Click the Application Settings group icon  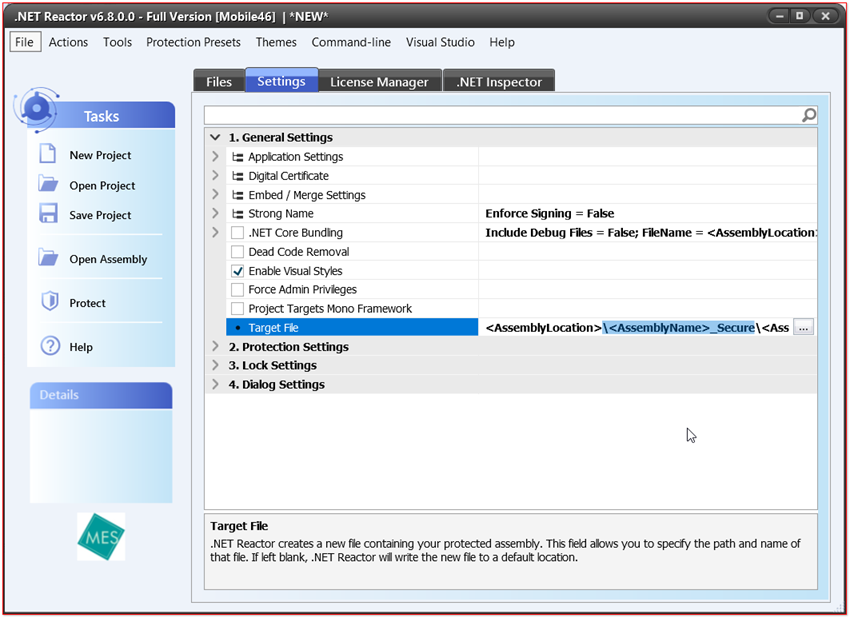tap(237, 157)
